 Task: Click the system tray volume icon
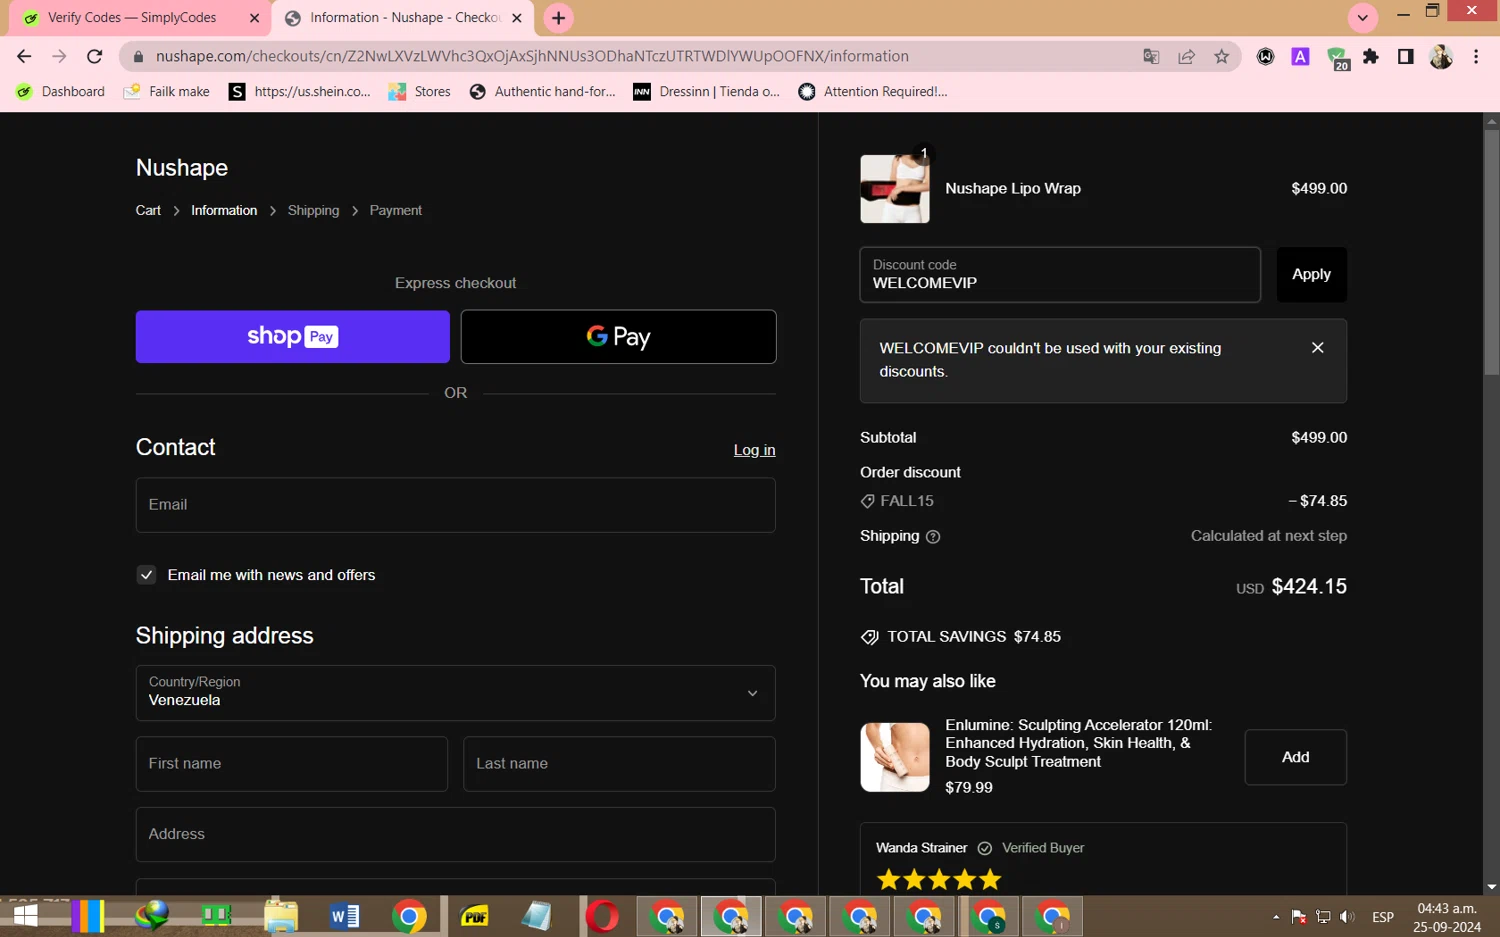1347,917
